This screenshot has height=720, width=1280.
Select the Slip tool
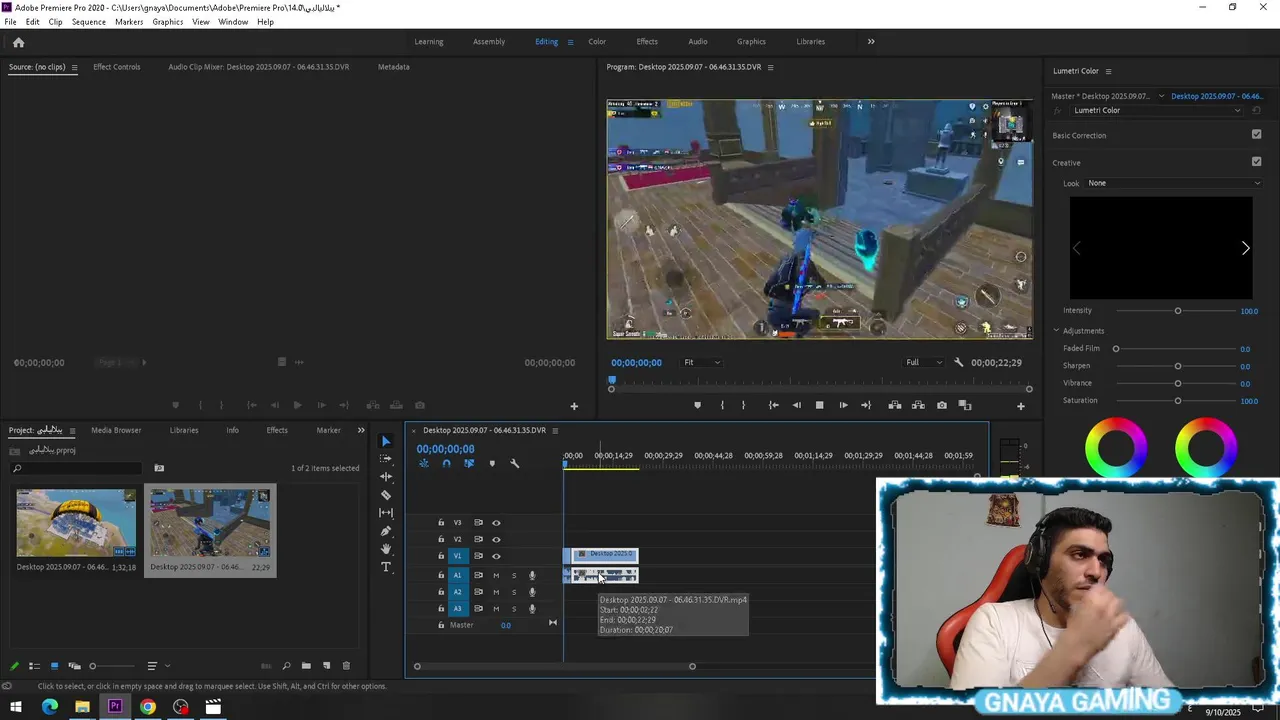(x=386, y=513)
